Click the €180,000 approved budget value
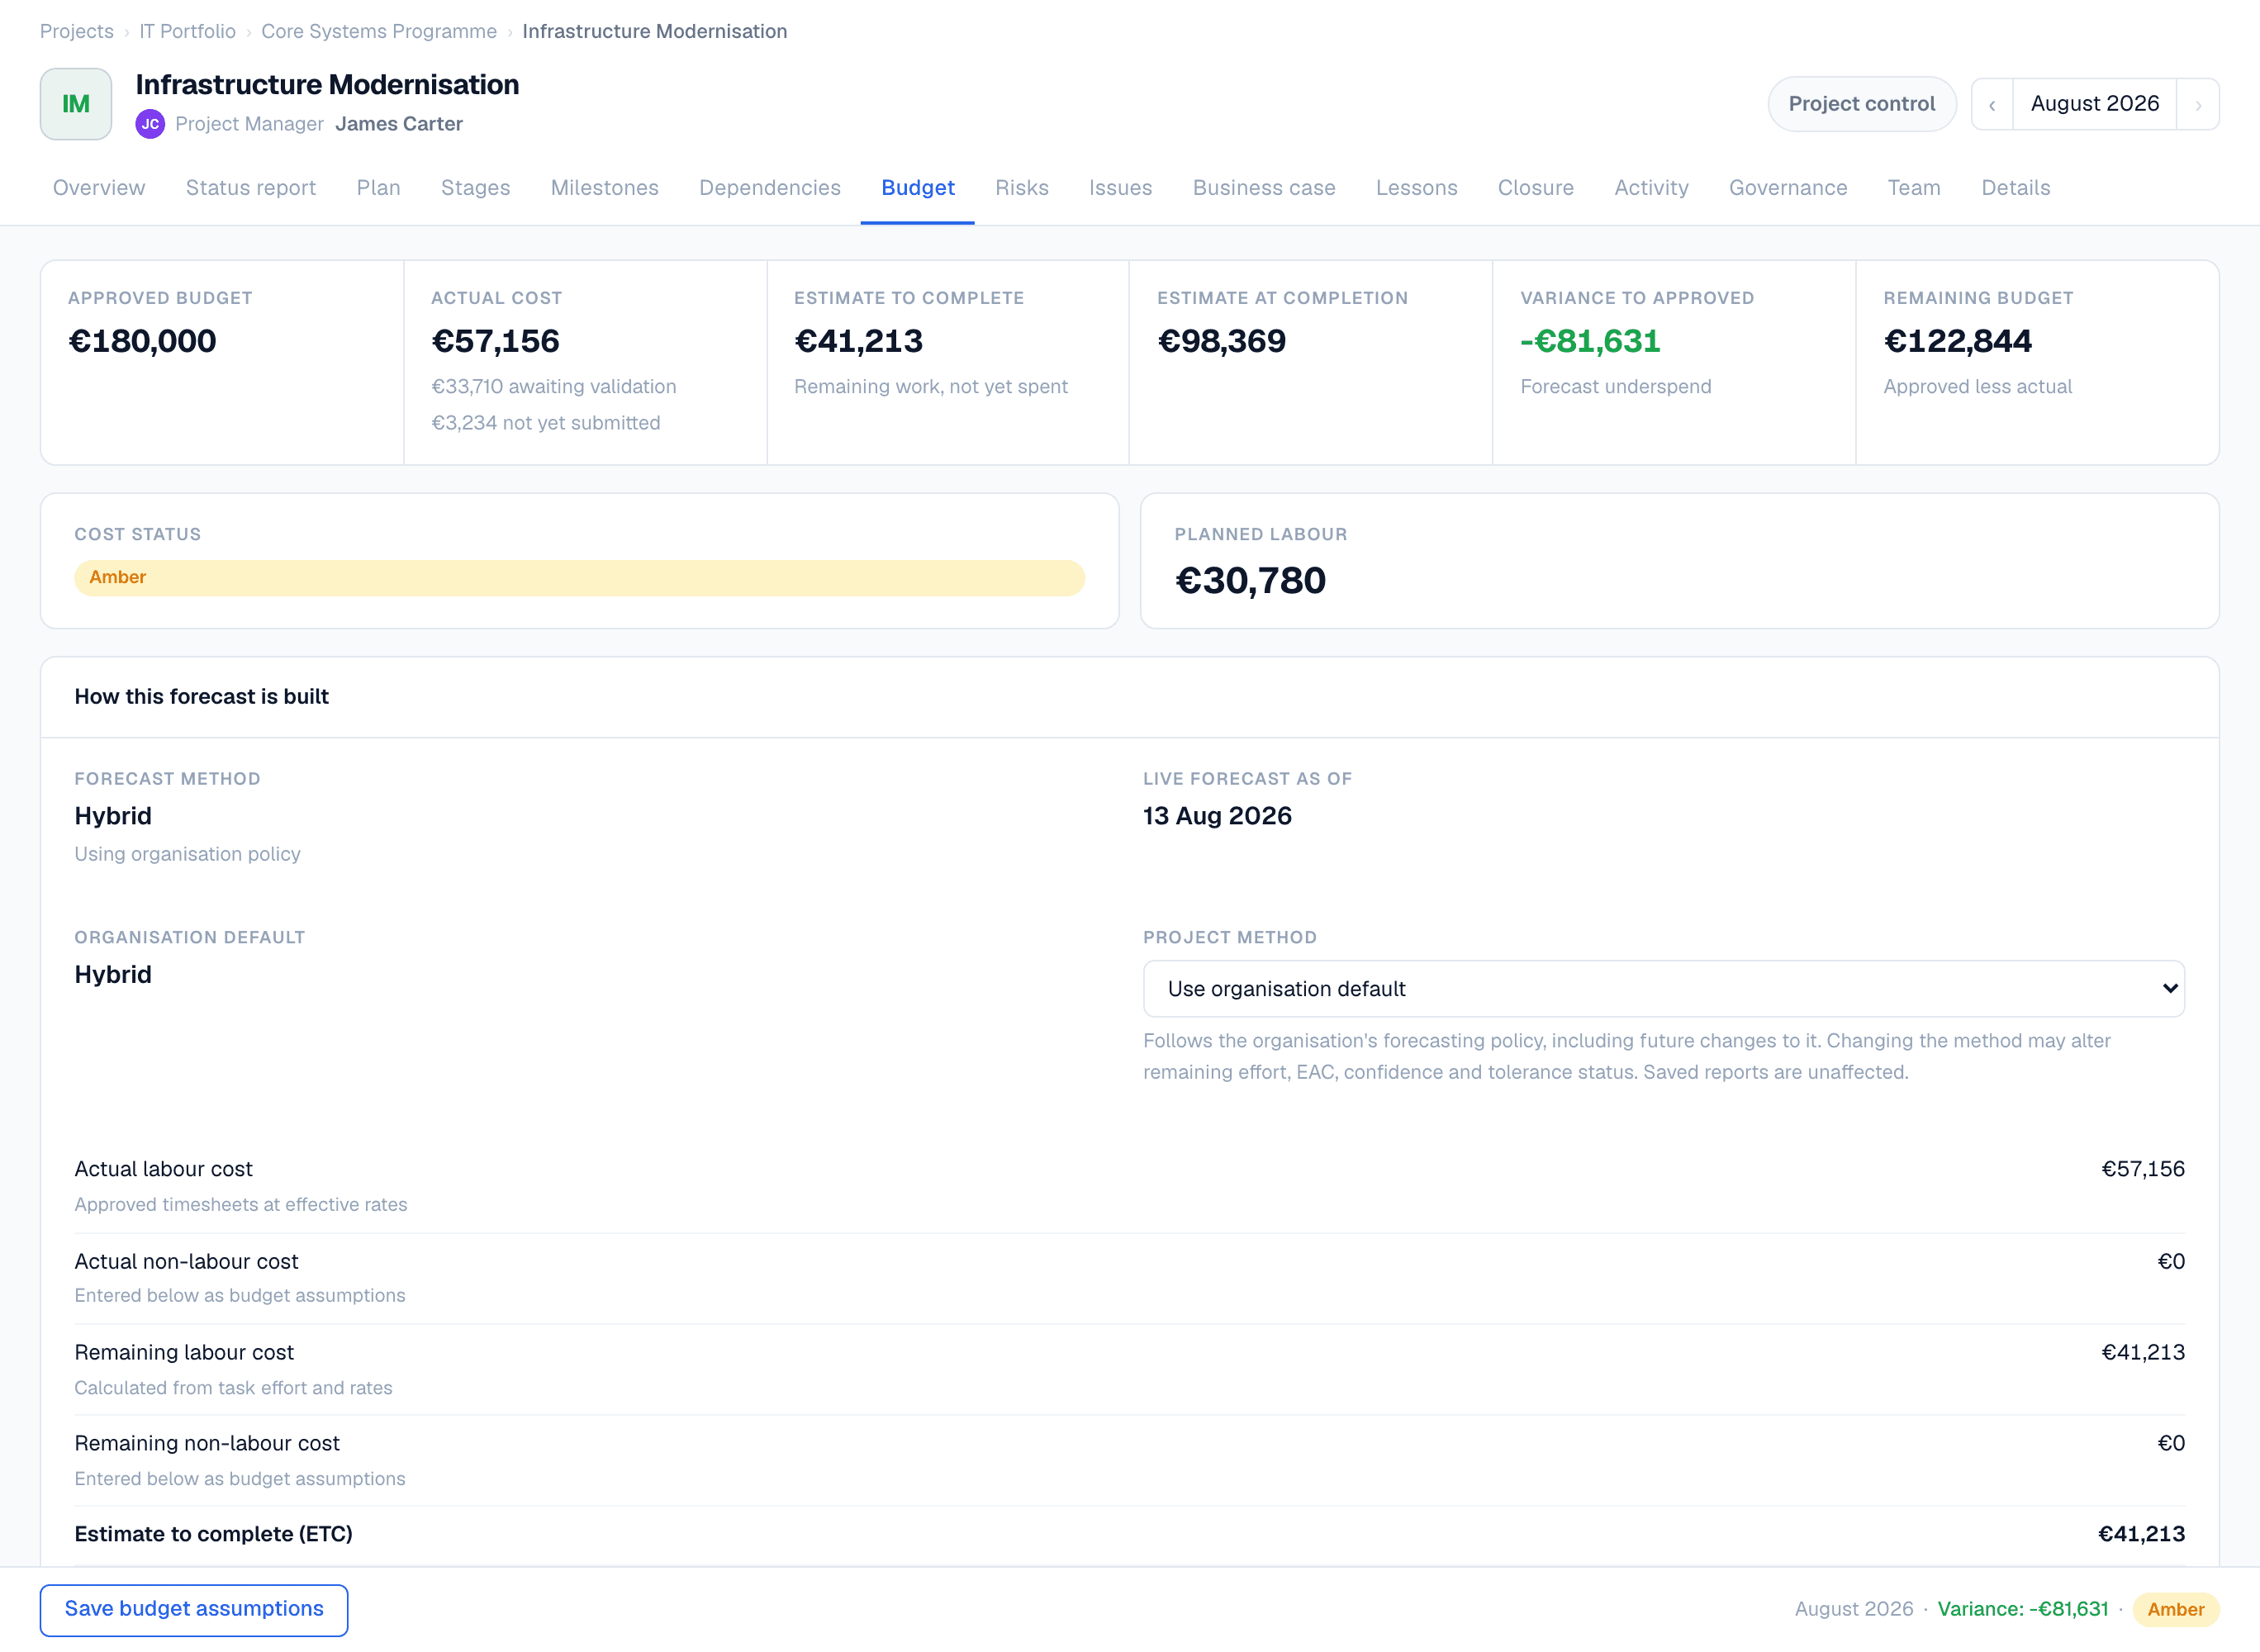The height and width of the screenshot is (1652, 2260). [142, 341]
